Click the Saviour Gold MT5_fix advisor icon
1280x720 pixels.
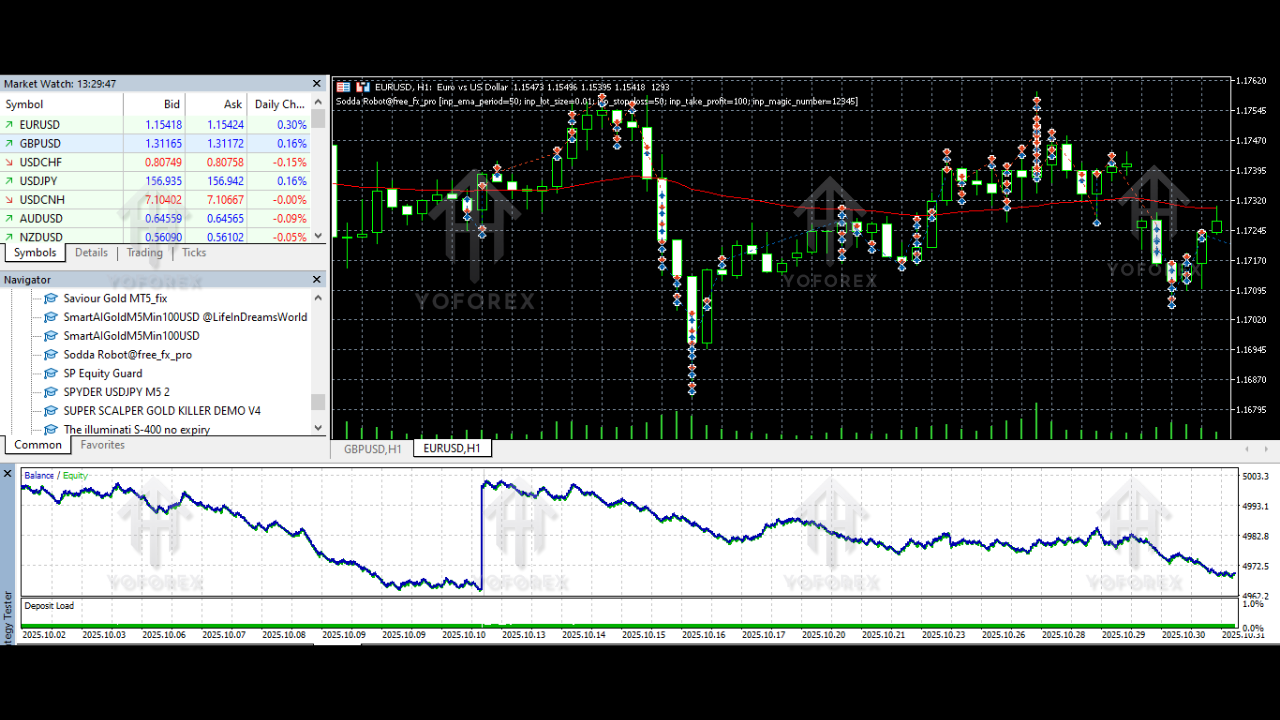point(51,298)
